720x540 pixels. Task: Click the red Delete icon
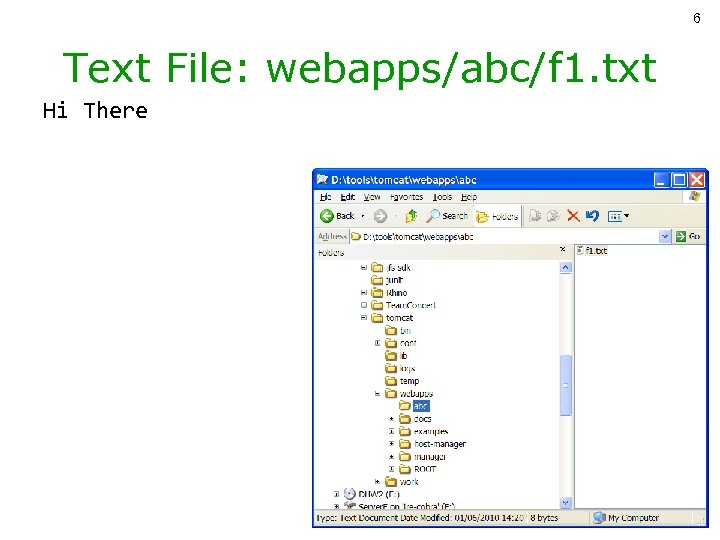pos(573,216)
